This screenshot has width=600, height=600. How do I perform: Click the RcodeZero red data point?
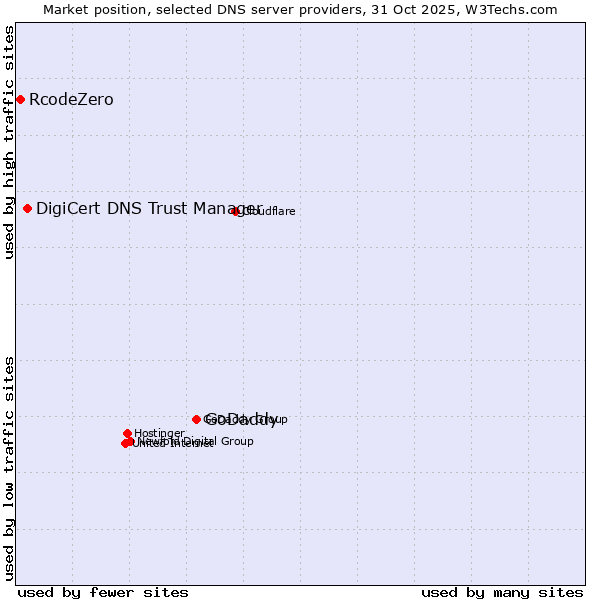point(20,99)
